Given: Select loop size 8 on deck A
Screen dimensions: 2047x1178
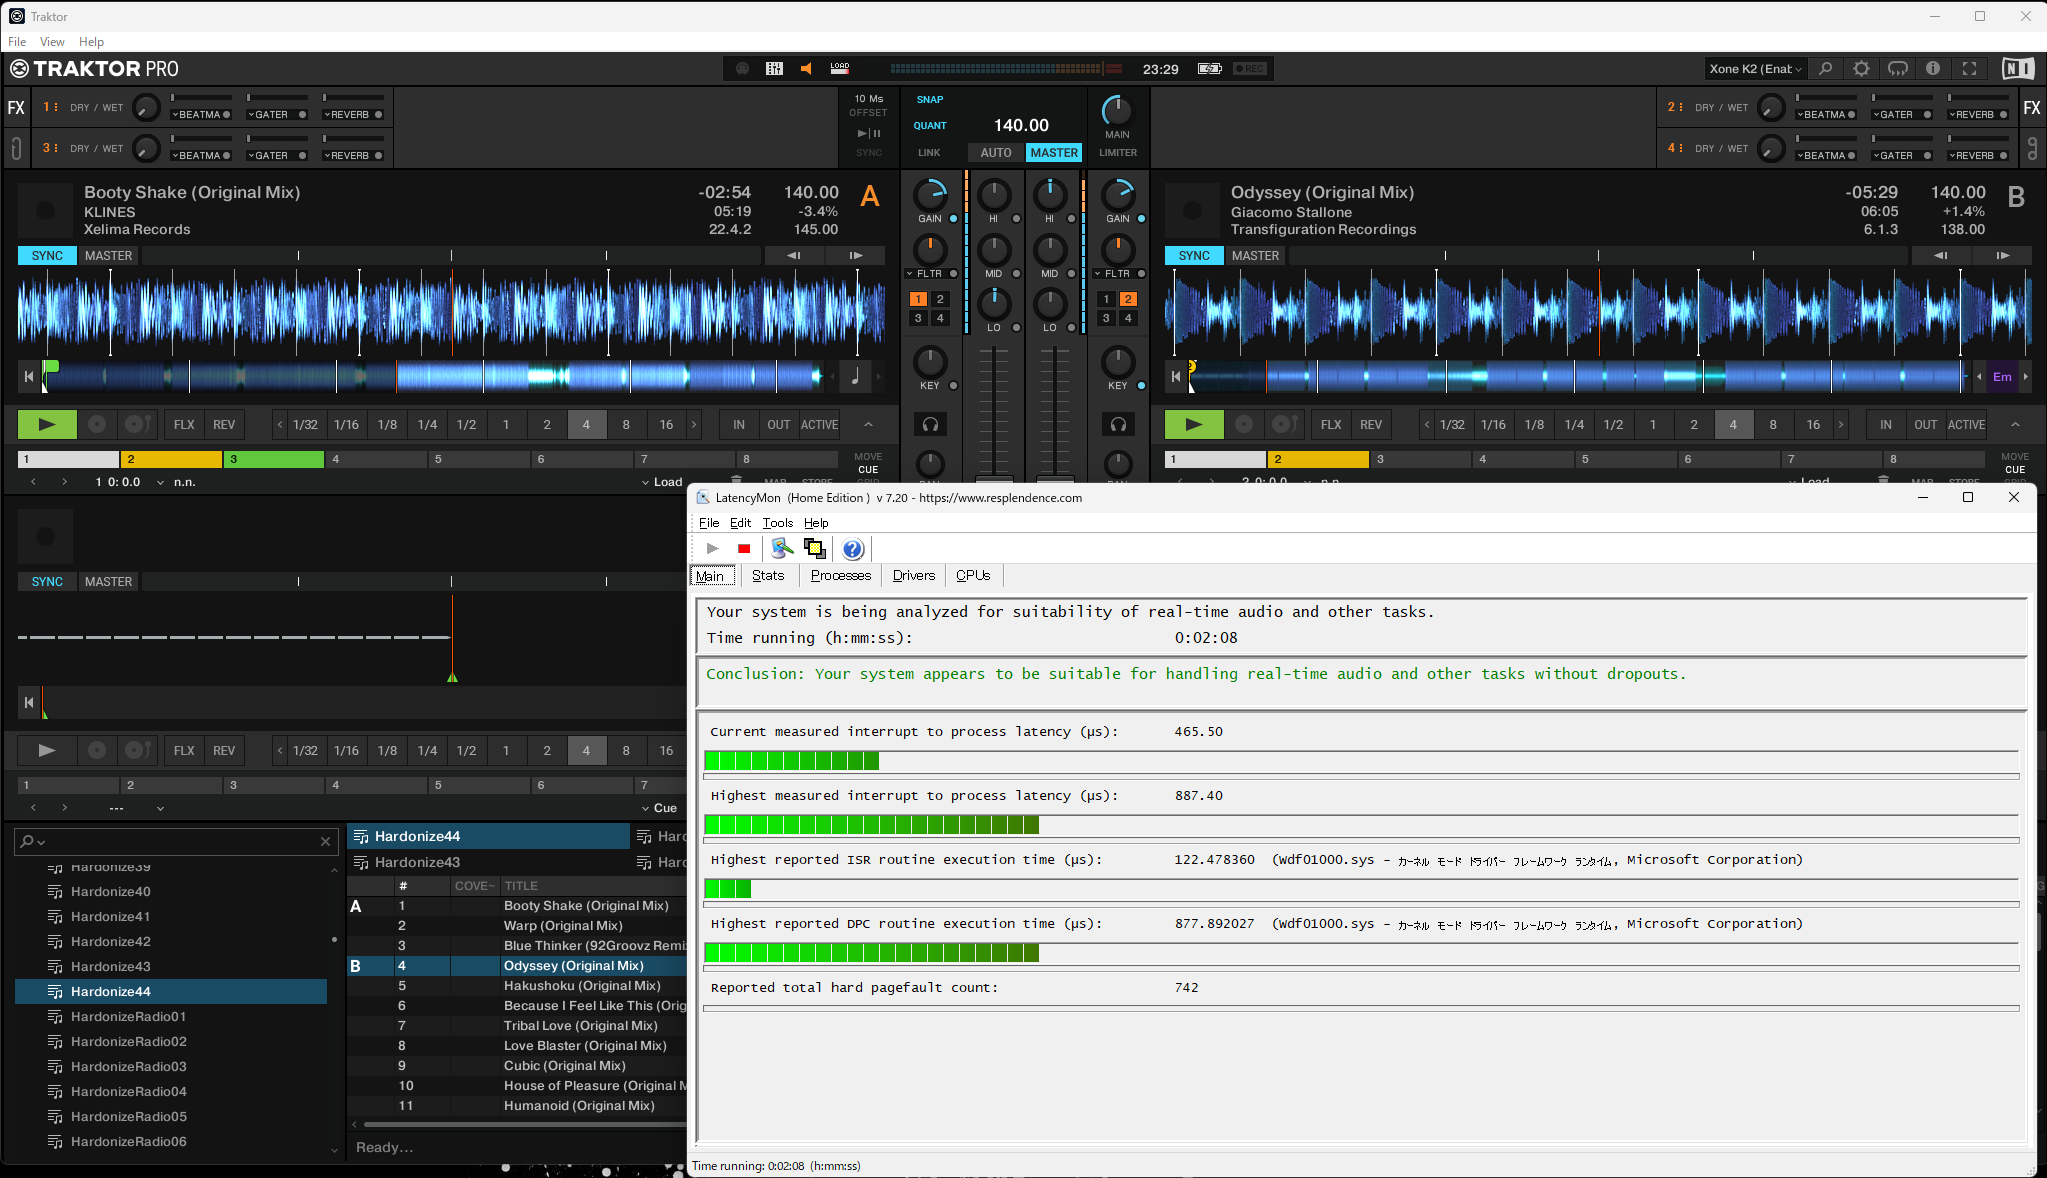Looking at the screenshot, I should click(626, 425).
